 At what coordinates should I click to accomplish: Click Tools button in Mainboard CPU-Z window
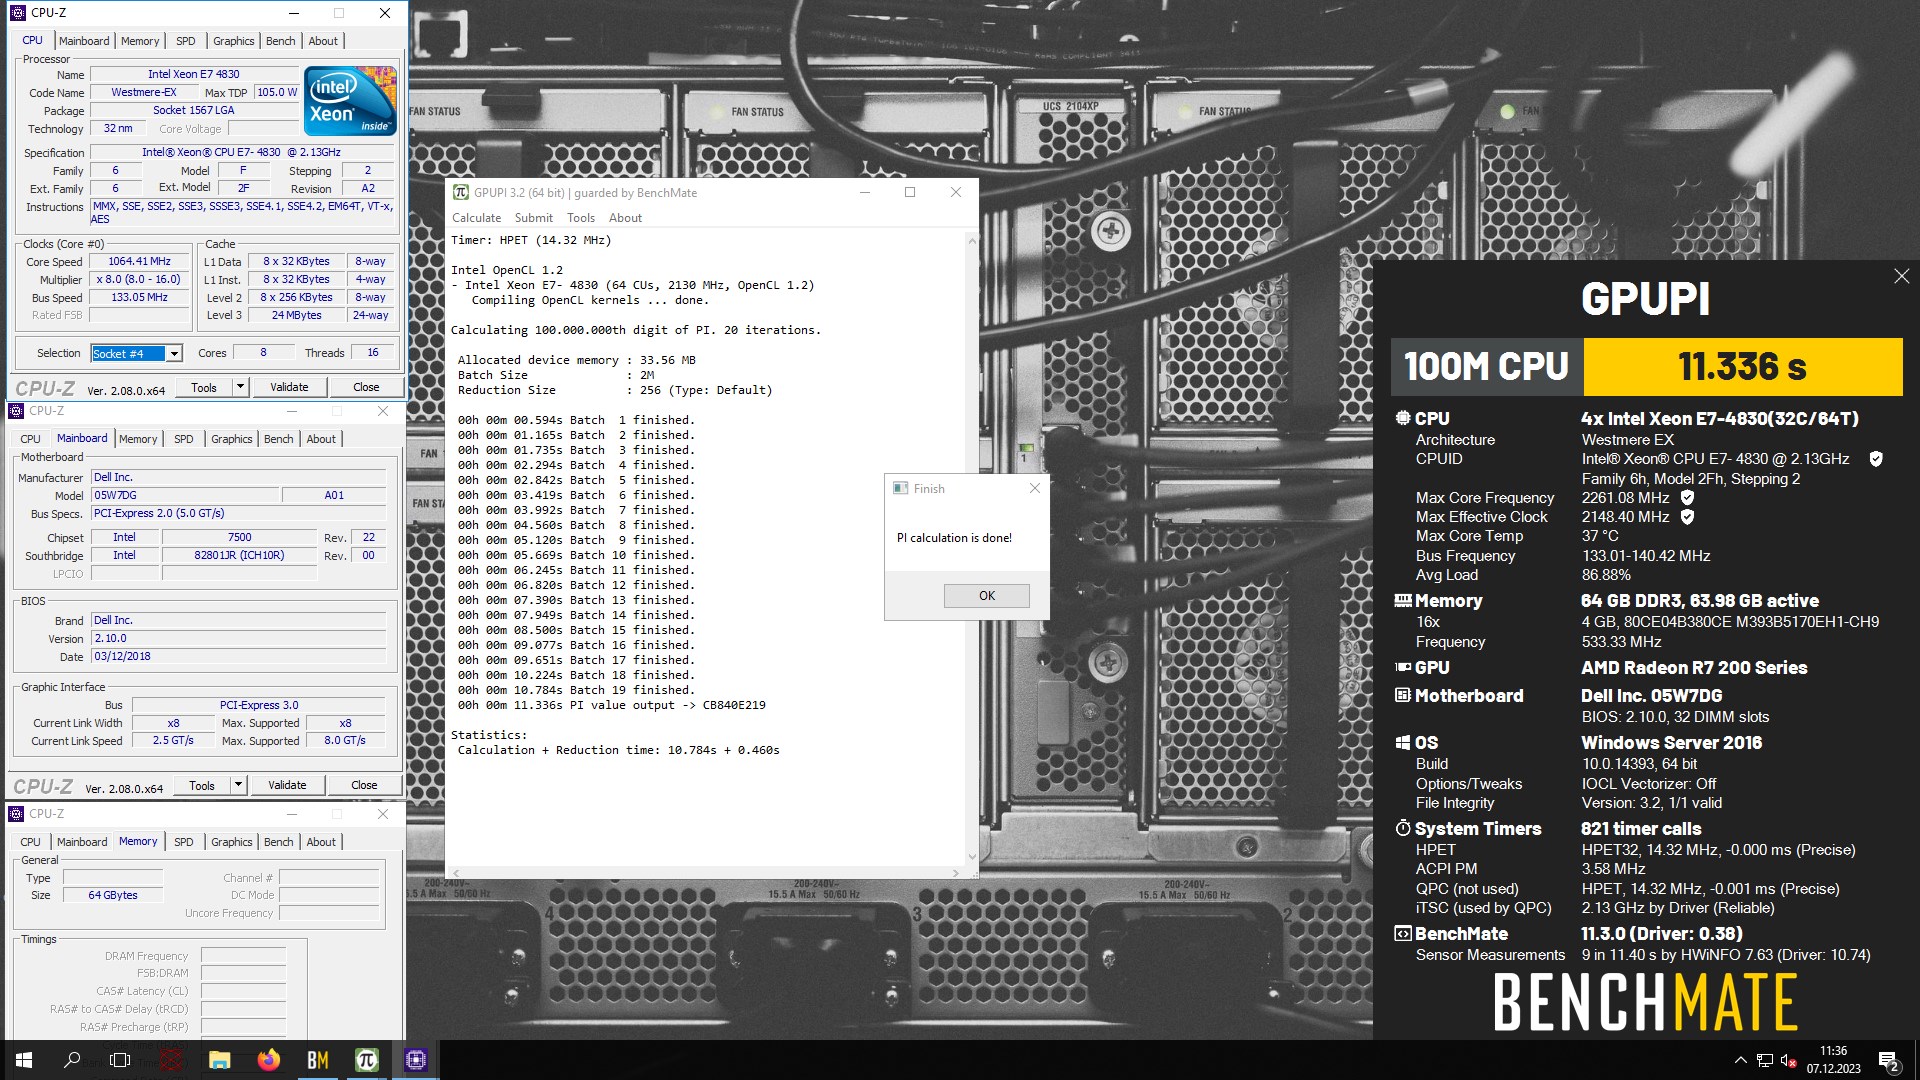tap(202, 785)
